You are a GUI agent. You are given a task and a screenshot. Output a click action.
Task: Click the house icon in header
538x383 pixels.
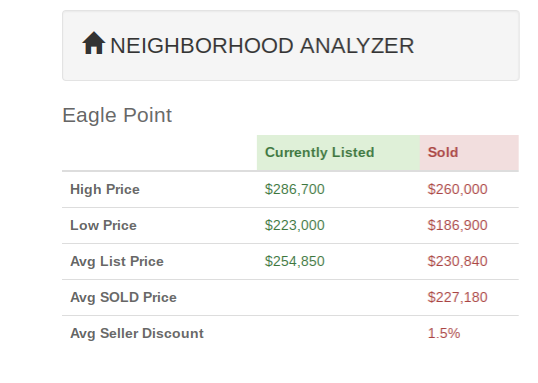tap(93, 43)
